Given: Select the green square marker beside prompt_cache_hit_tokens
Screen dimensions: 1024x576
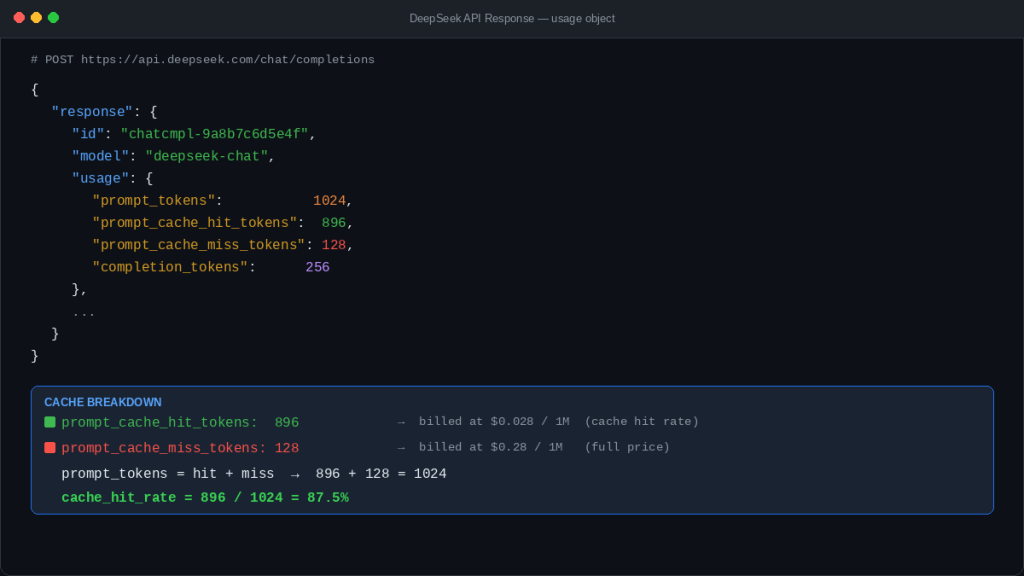Looking at the screenshot, I should coord(49,422).
